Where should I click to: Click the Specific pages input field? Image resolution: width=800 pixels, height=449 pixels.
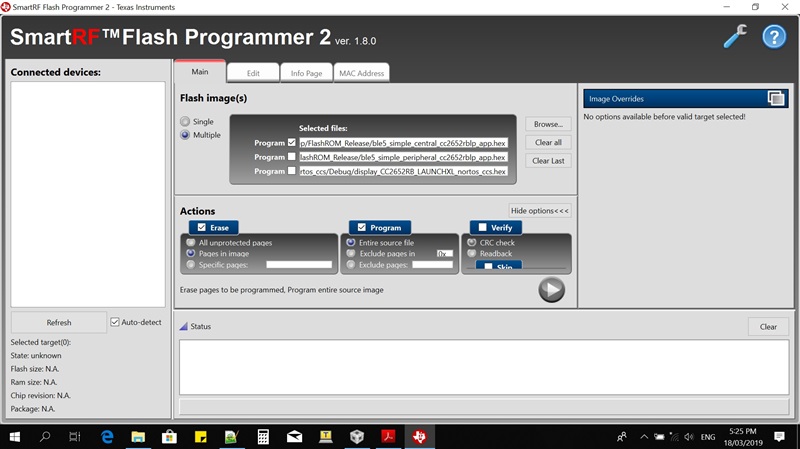[299, 265]
